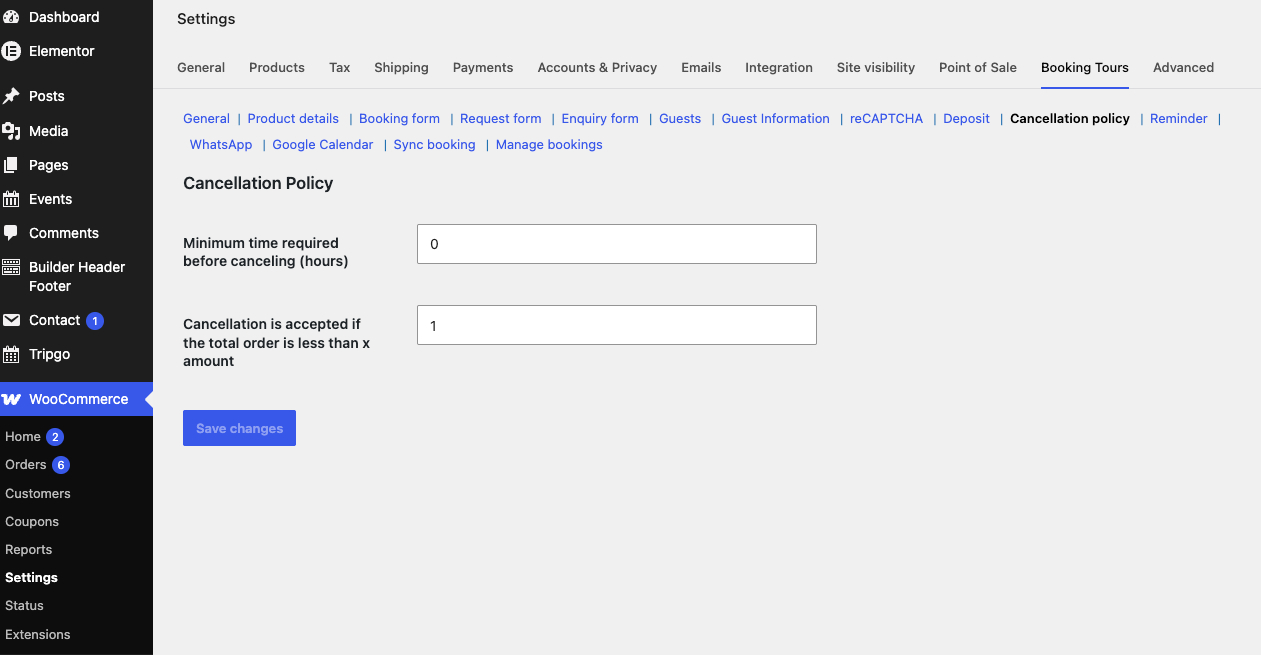Click the Tripgo calendar icon
The width and height of the screenshot is (1261, 655).
pos(11,354)
